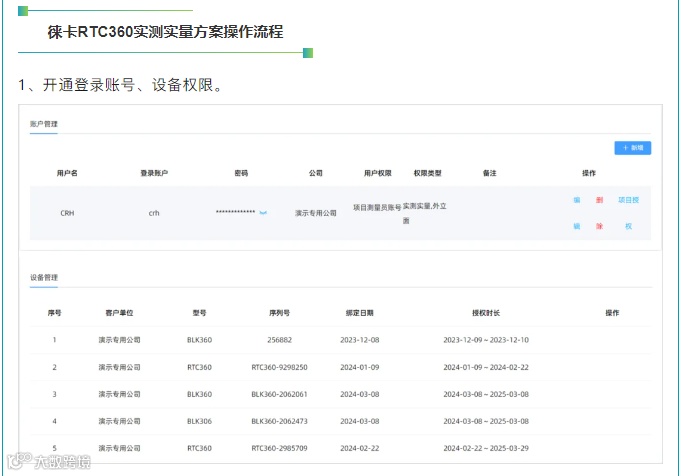Select the 权限类型 column header
681x476 pixels.
coord(427,173)
